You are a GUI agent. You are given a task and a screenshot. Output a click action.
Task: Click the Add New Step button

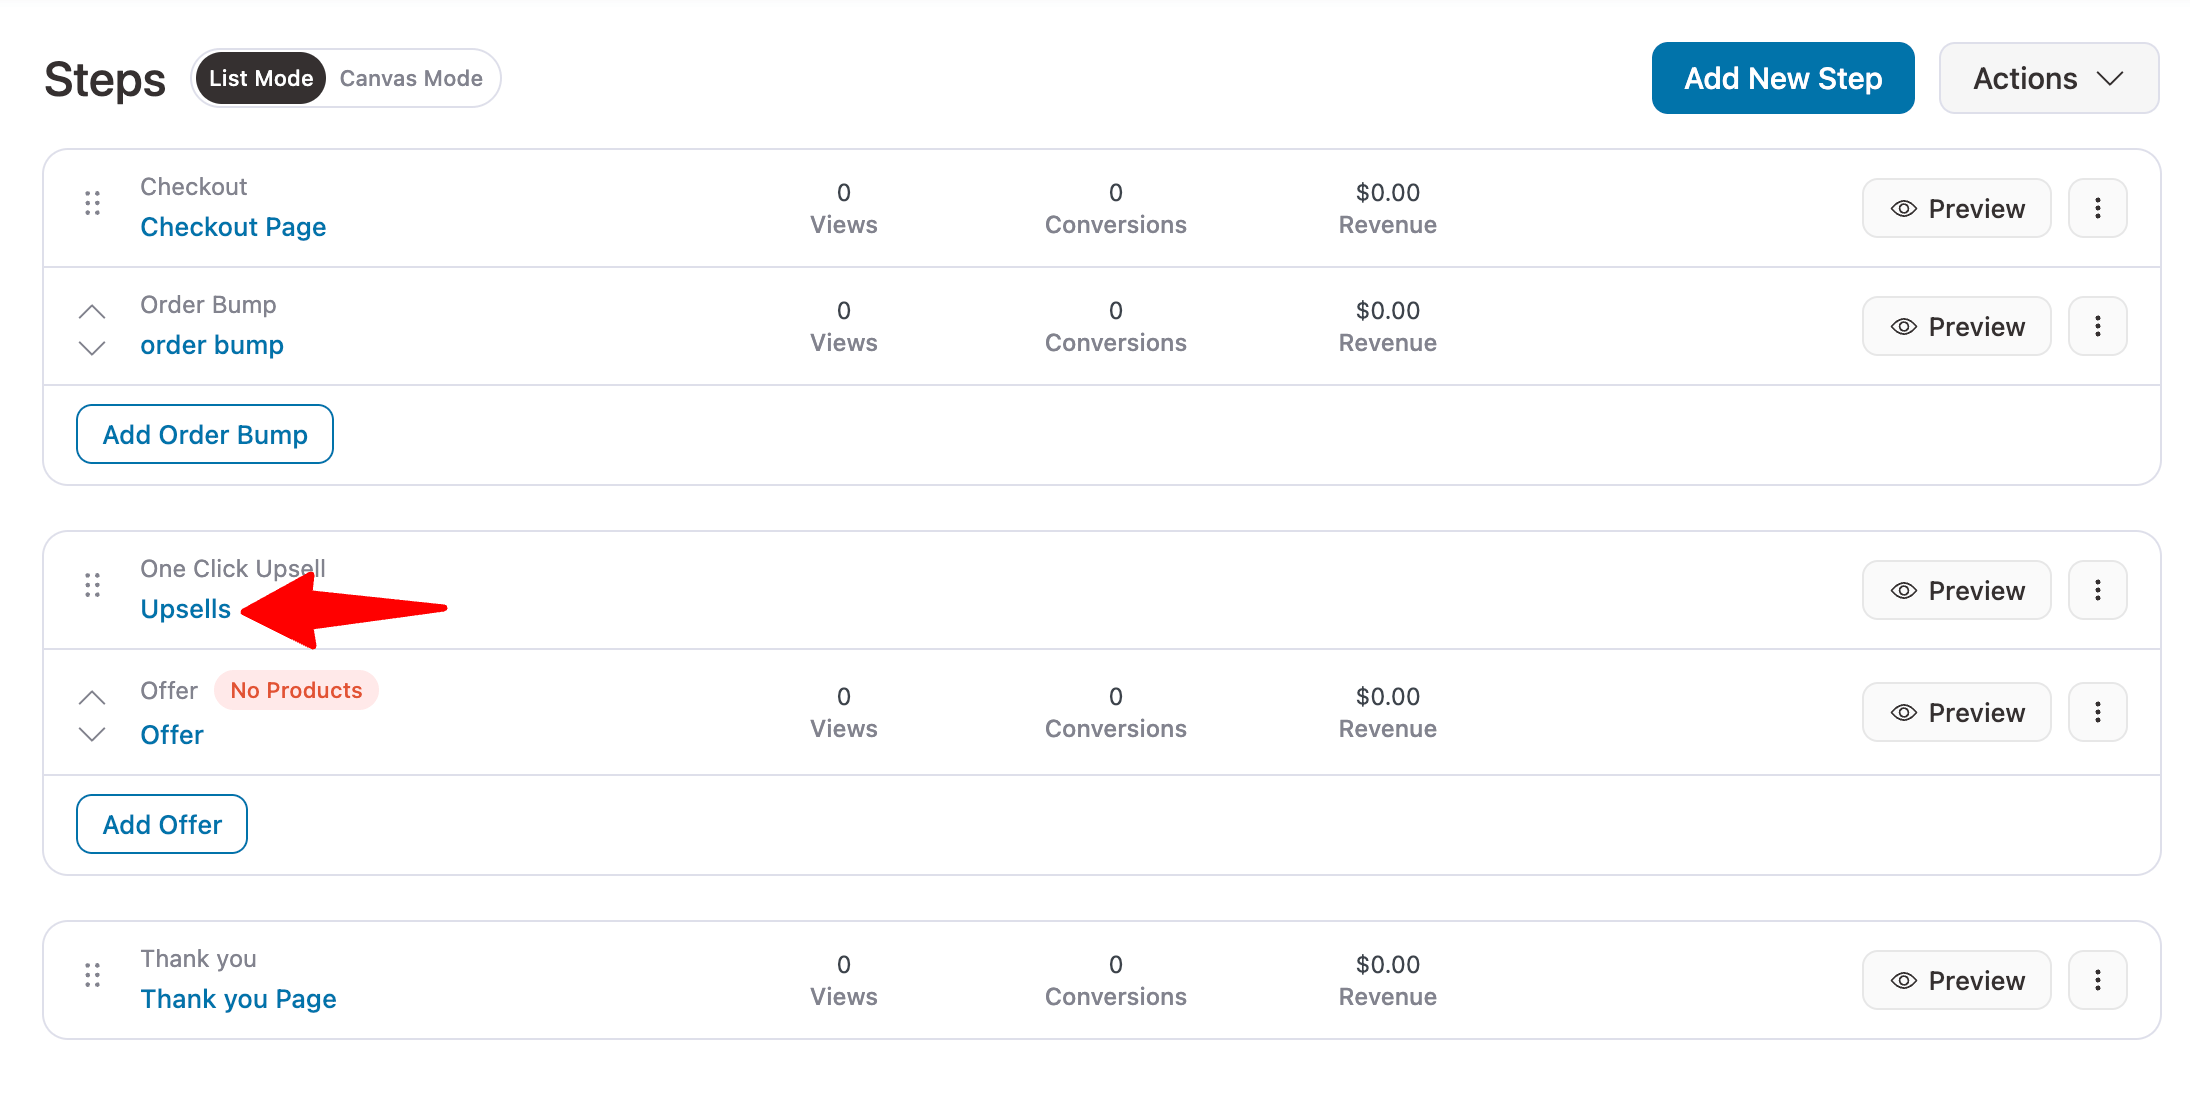tap(1782, 78)
